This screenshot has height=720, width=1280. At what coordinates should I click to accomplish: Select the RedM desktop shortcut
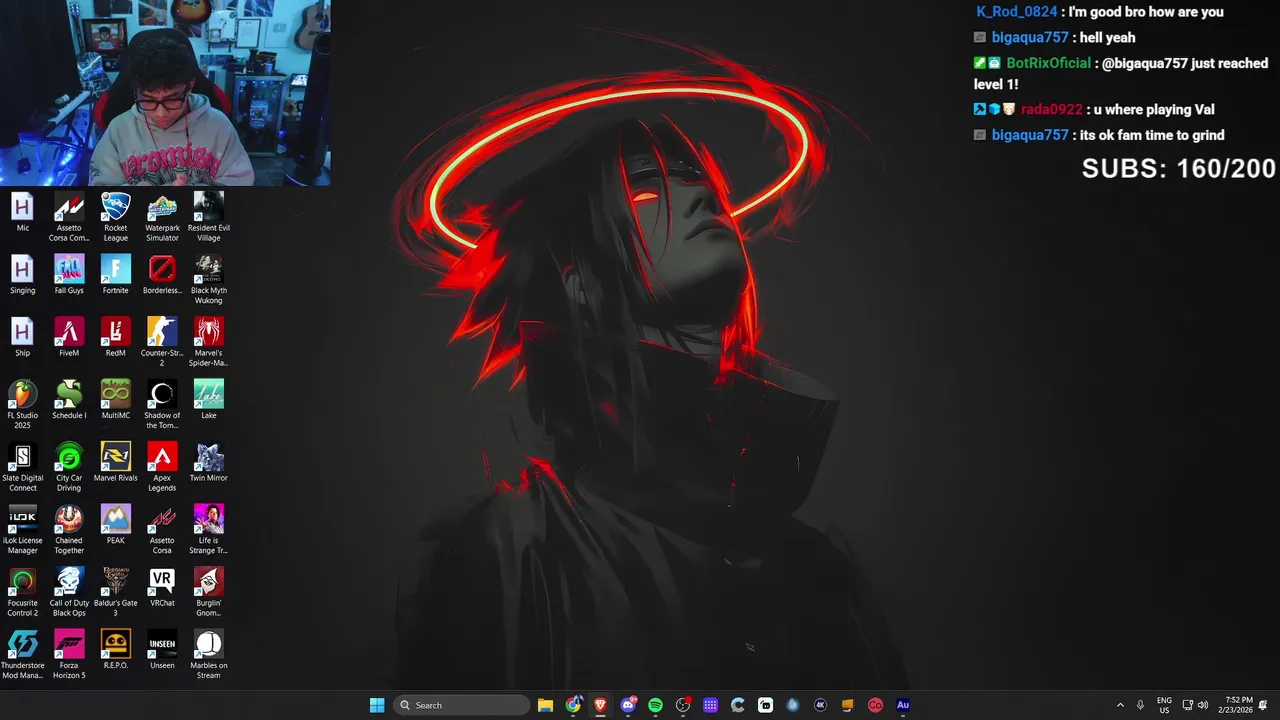[x=116, y=337]
